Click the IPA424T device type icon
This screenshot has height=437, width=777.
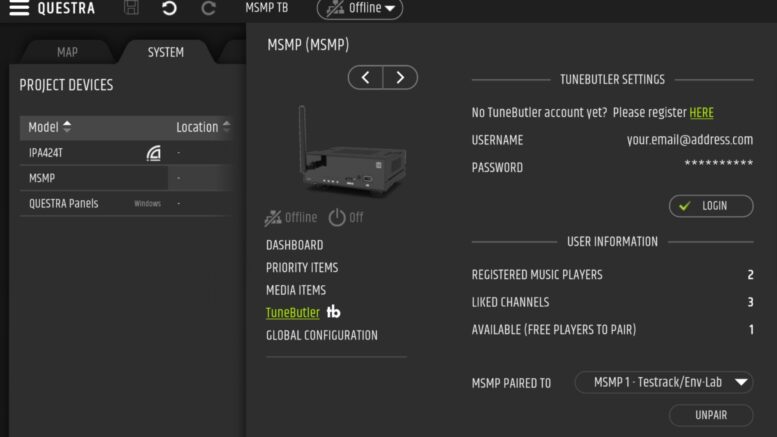(153, 153)
